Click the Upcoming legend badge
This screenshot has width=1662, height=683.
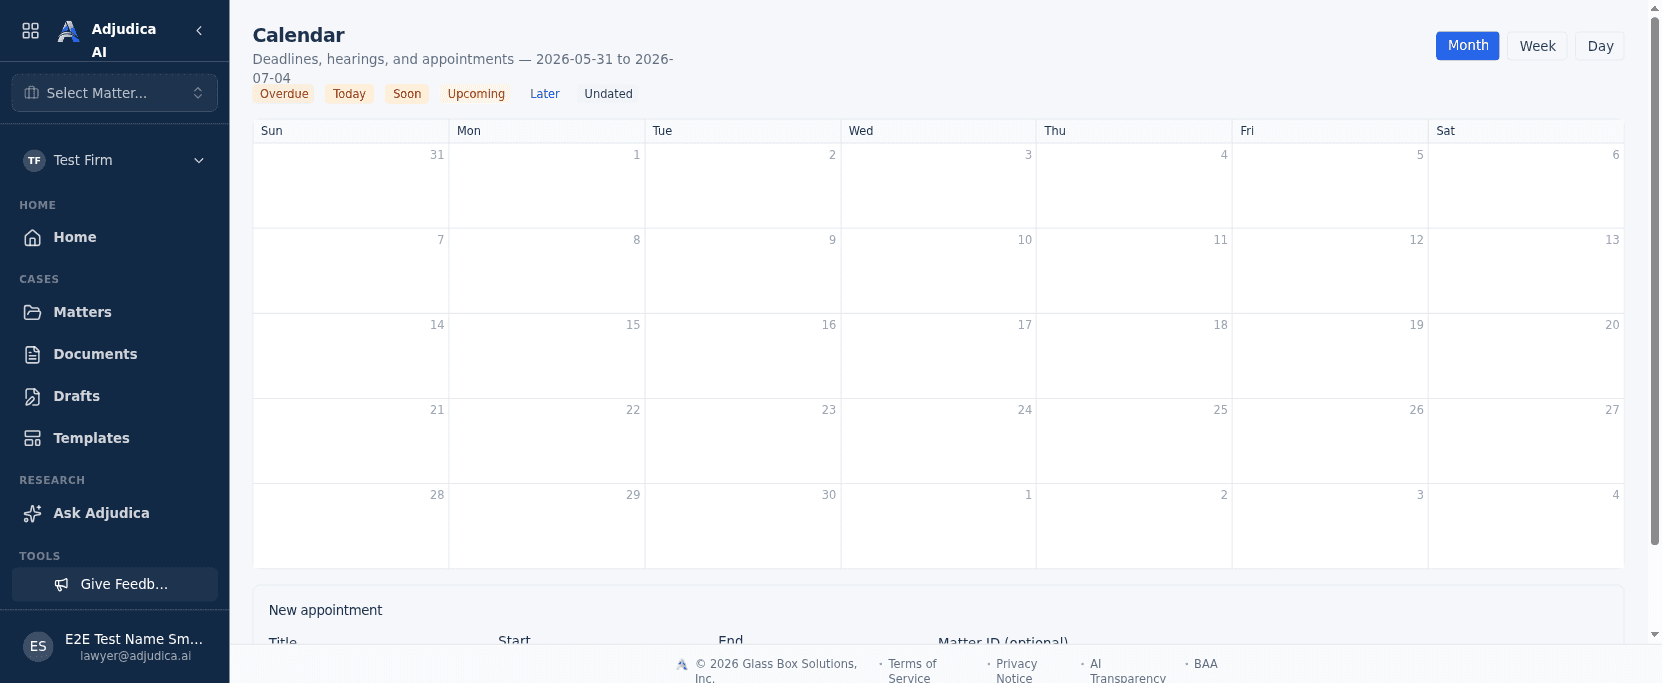[476, 94]
